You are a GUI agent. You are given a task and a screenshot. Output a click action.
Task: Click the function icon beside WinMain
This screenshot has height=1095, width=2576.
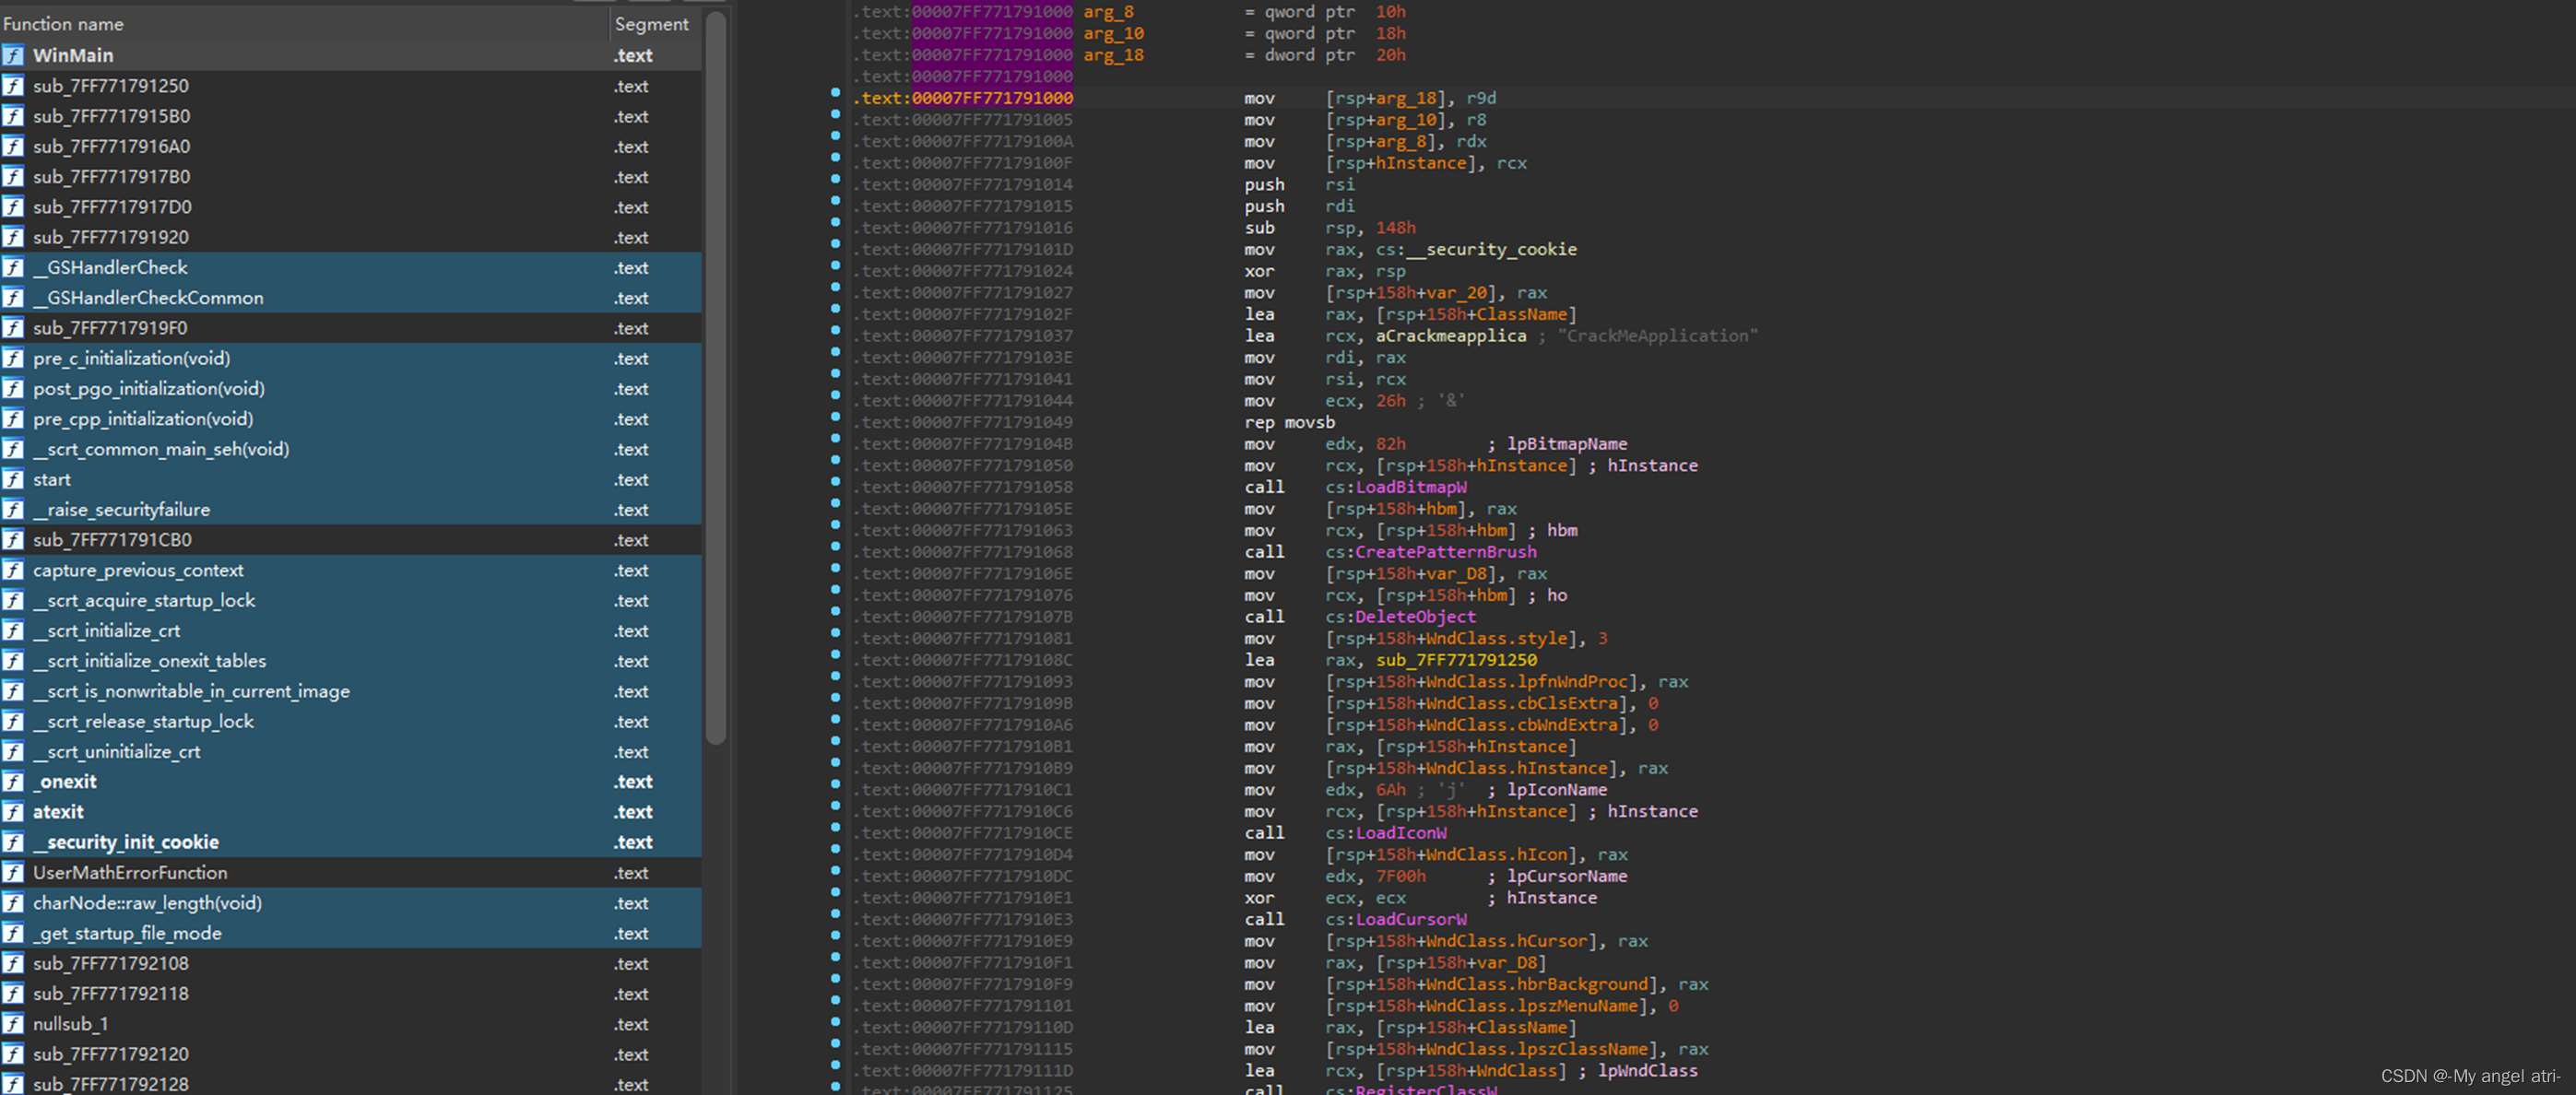(13, 55)
